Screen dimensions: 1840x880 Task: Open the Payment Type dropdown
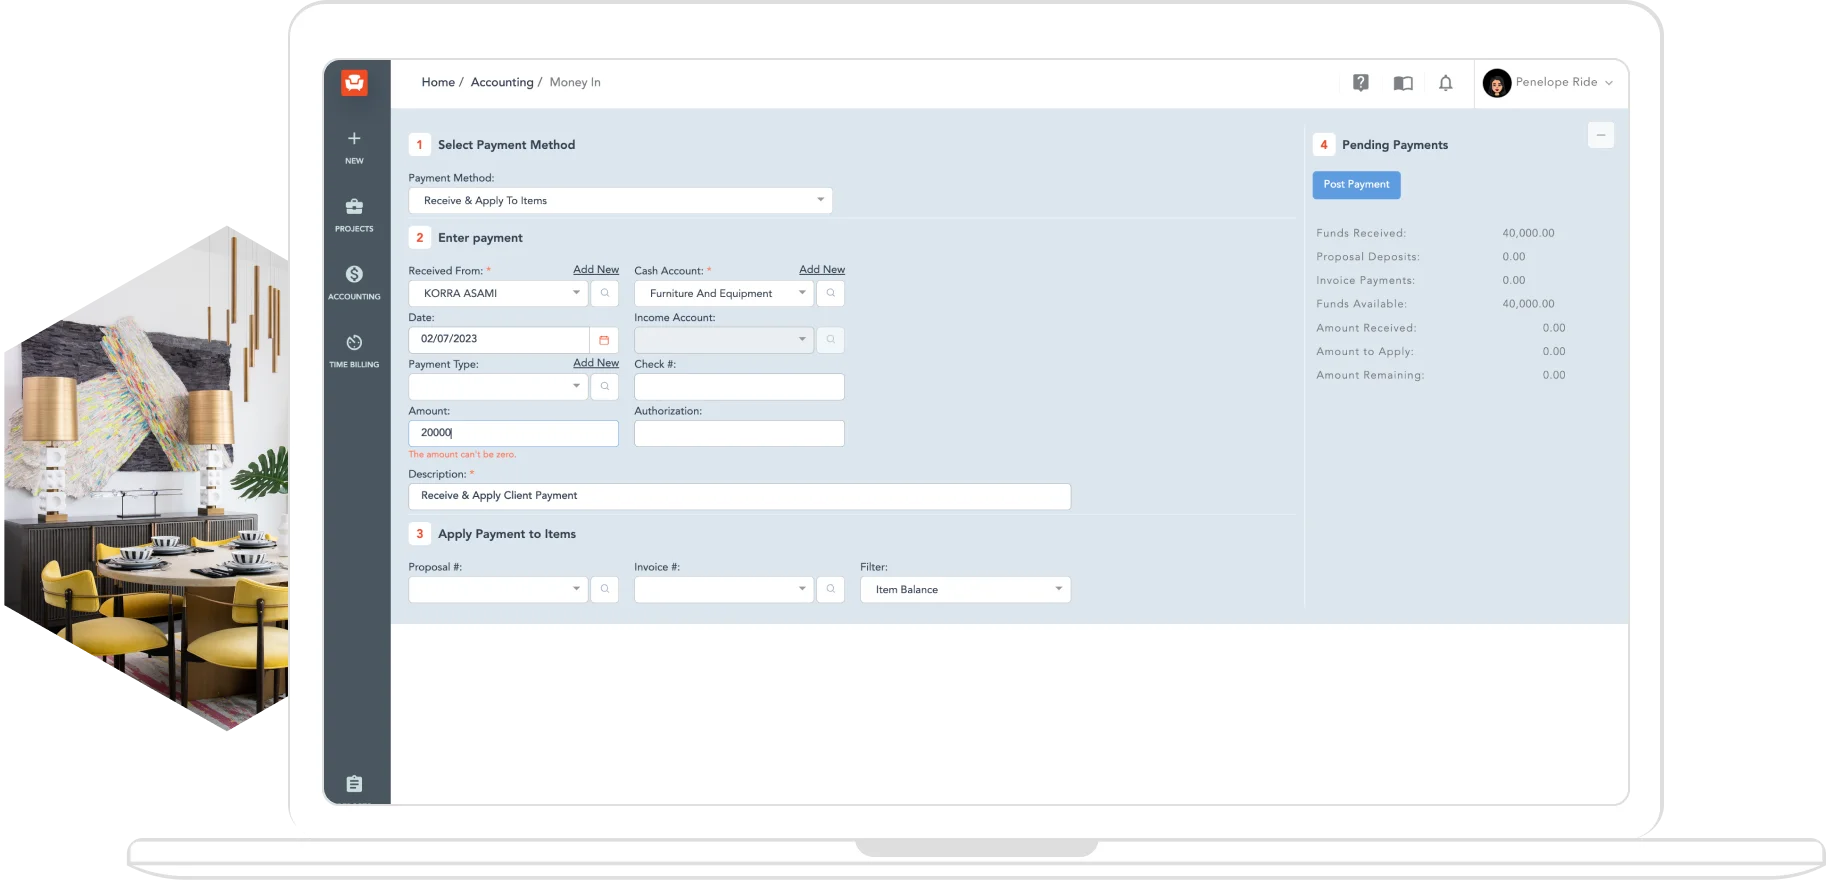coord(498,387)
